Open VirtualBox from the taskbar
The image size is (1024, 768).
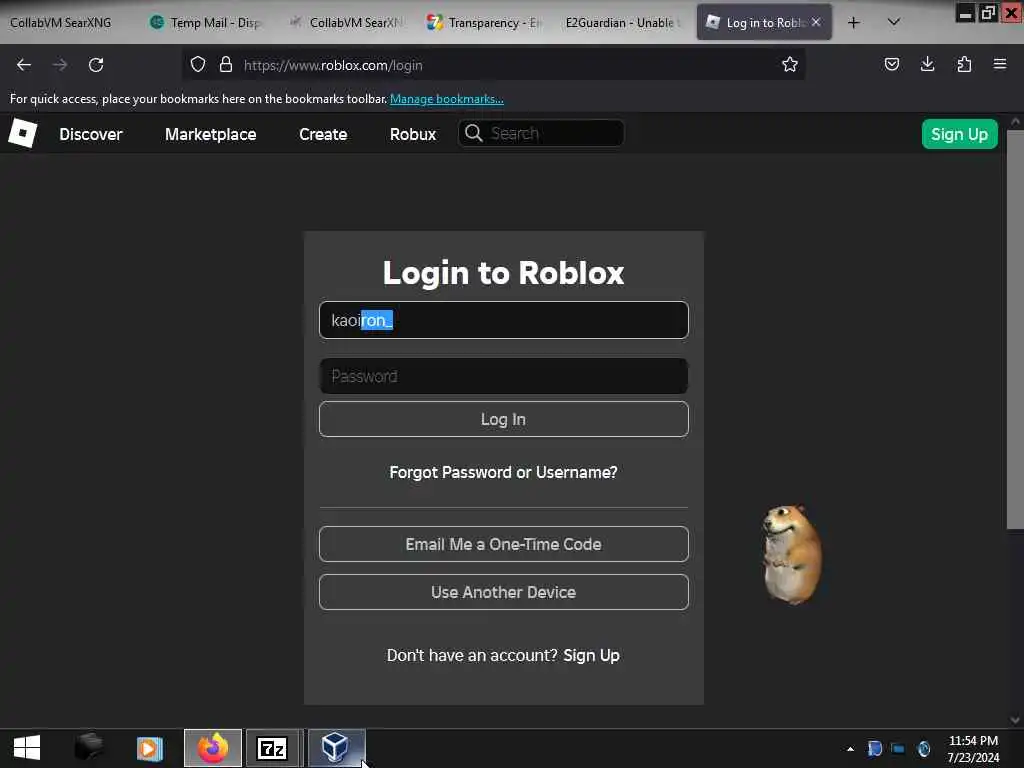click(336, 748)
